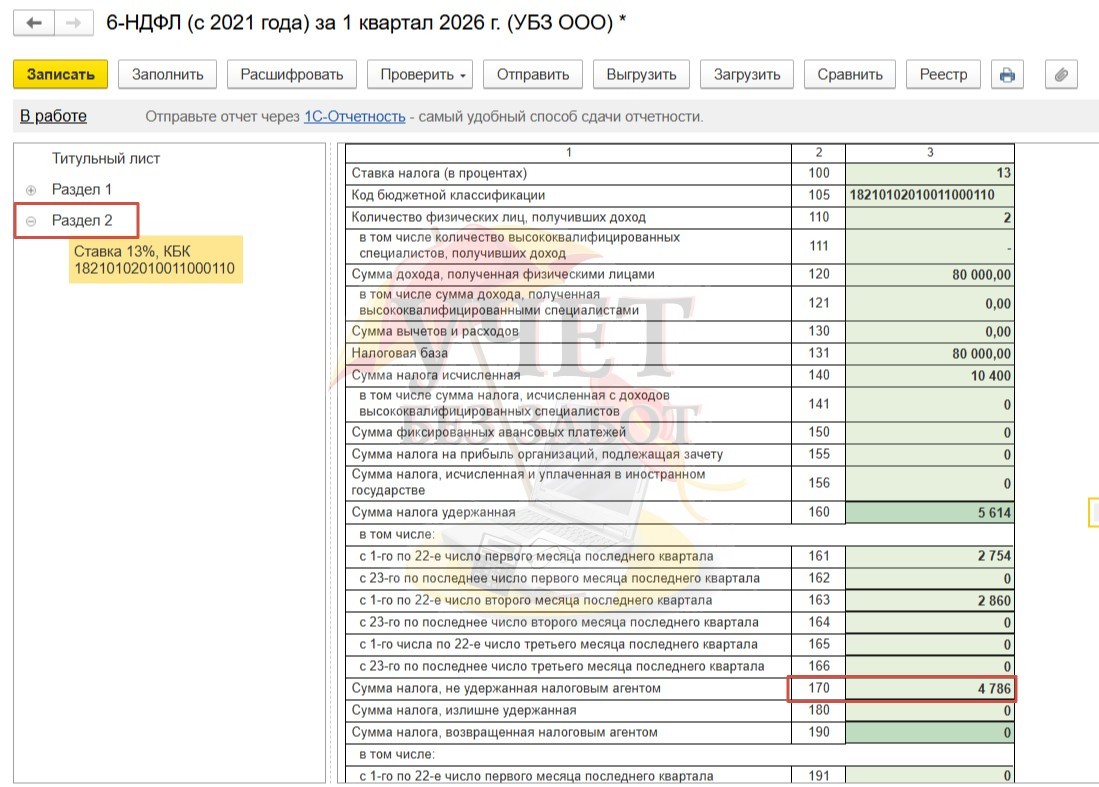The height and width of the screenshot is (787, 1099).
Task: Click the Выгрузить button
Action: [x=641, y=74]
